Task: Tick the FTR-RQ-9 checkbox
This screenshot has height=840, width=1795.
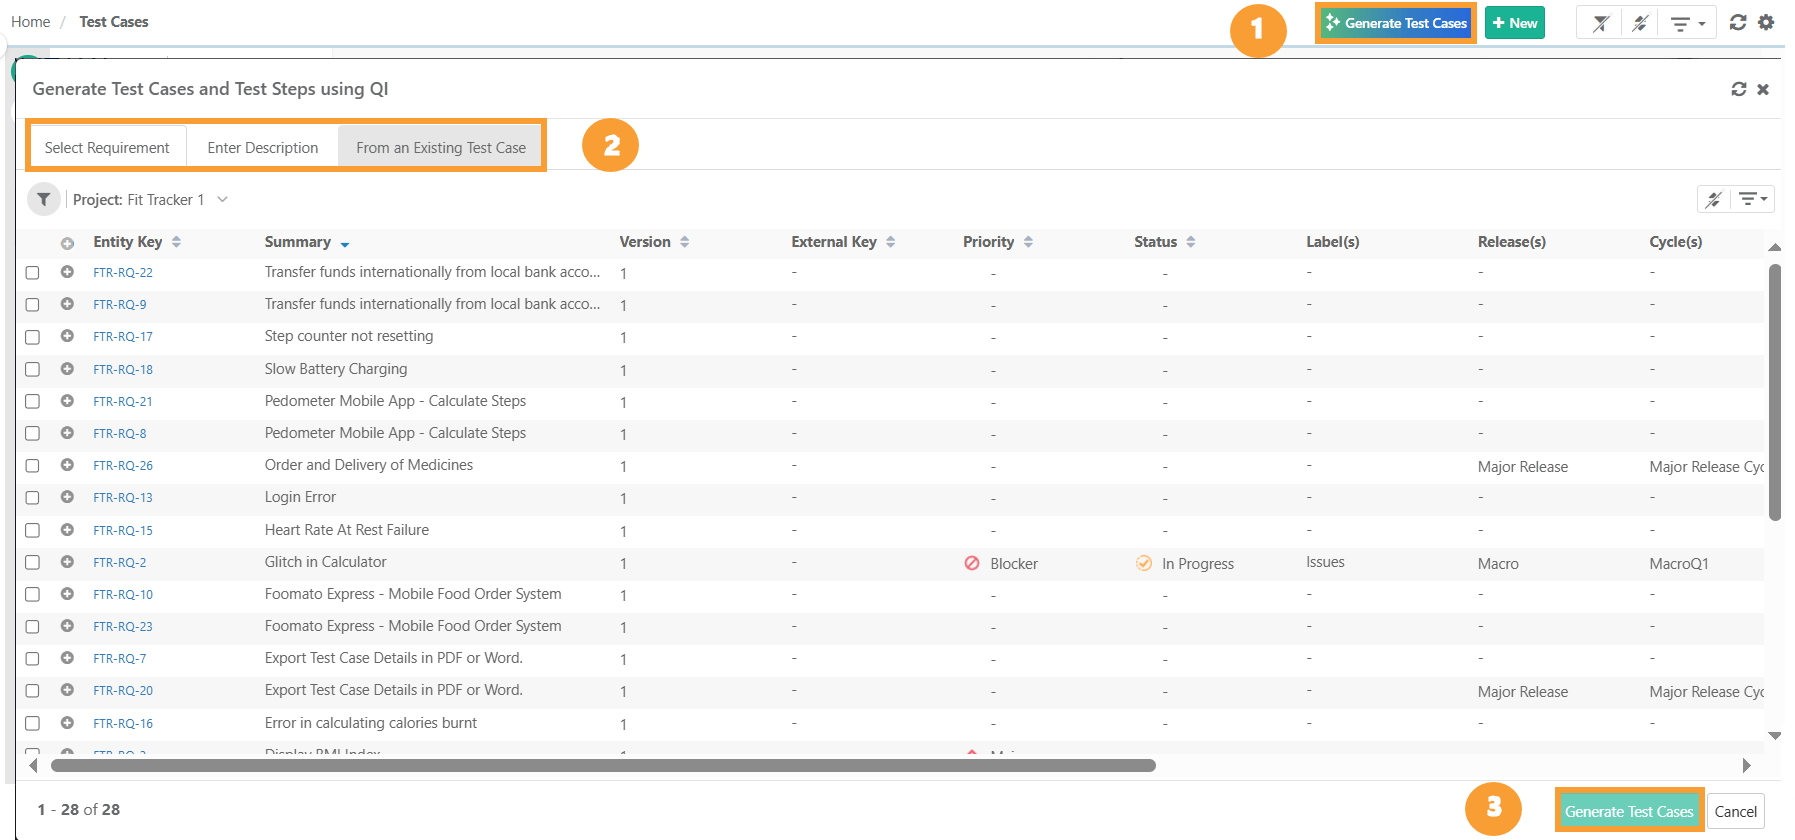Action: (x=32, y=305)
